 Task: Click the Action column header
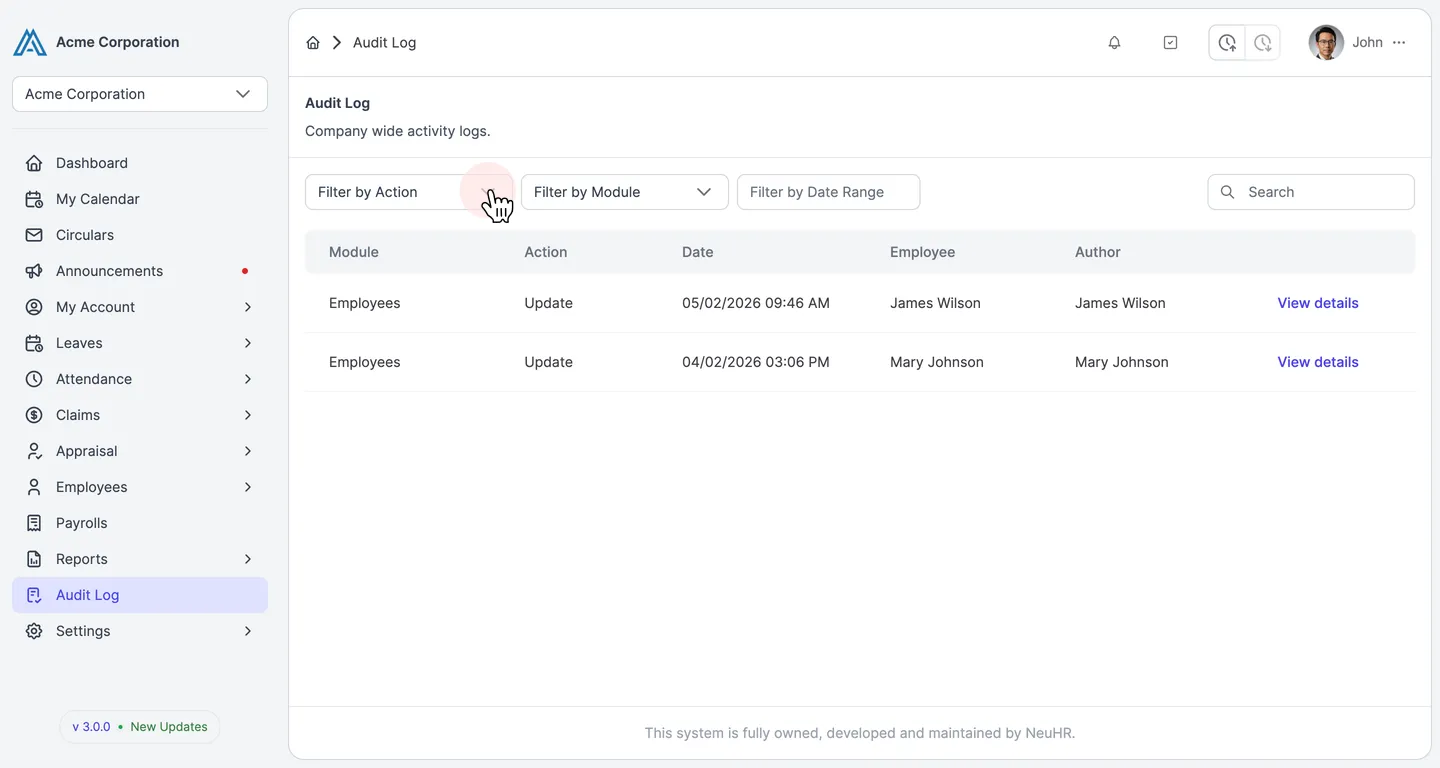click(x=546, y=252)
